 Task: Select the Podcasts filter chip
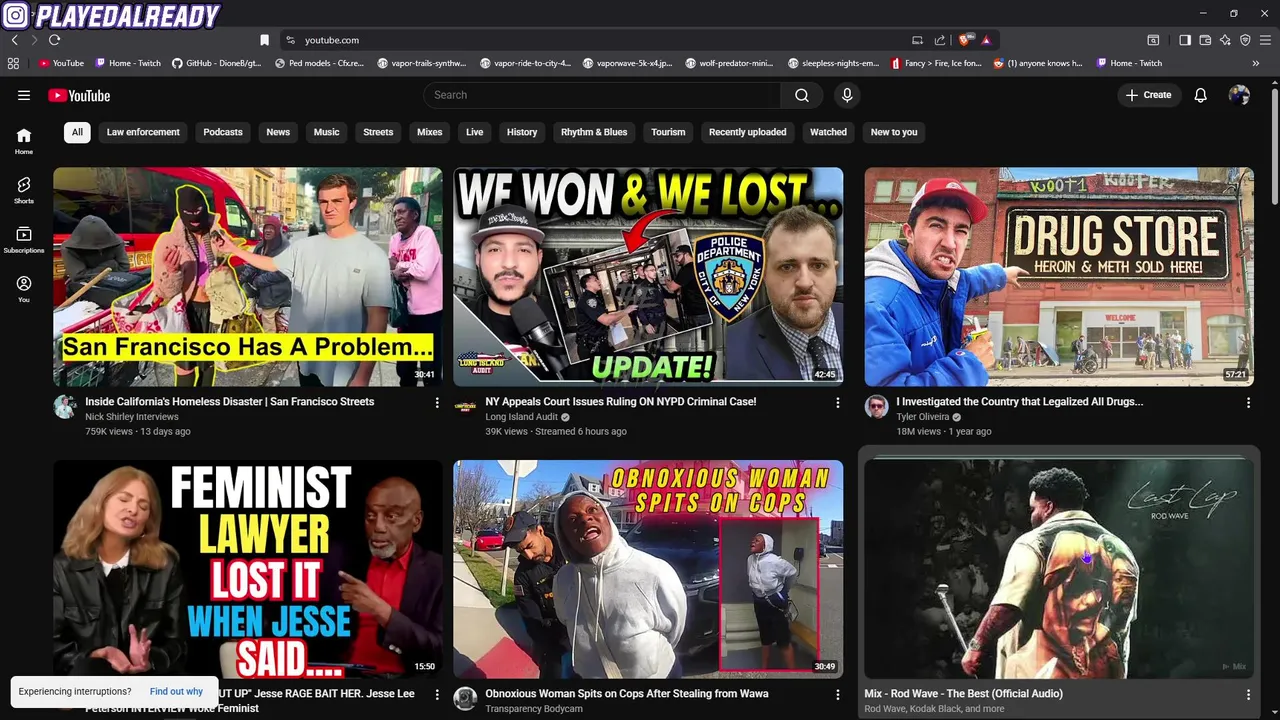(x=223, y=132)
